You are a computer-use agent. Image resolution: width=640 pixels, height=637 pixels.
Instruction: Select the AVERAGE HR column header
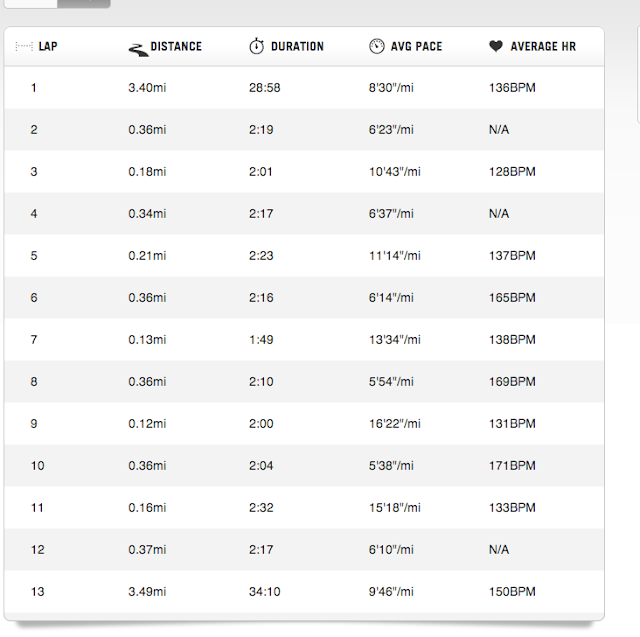[x=543, y=47]
